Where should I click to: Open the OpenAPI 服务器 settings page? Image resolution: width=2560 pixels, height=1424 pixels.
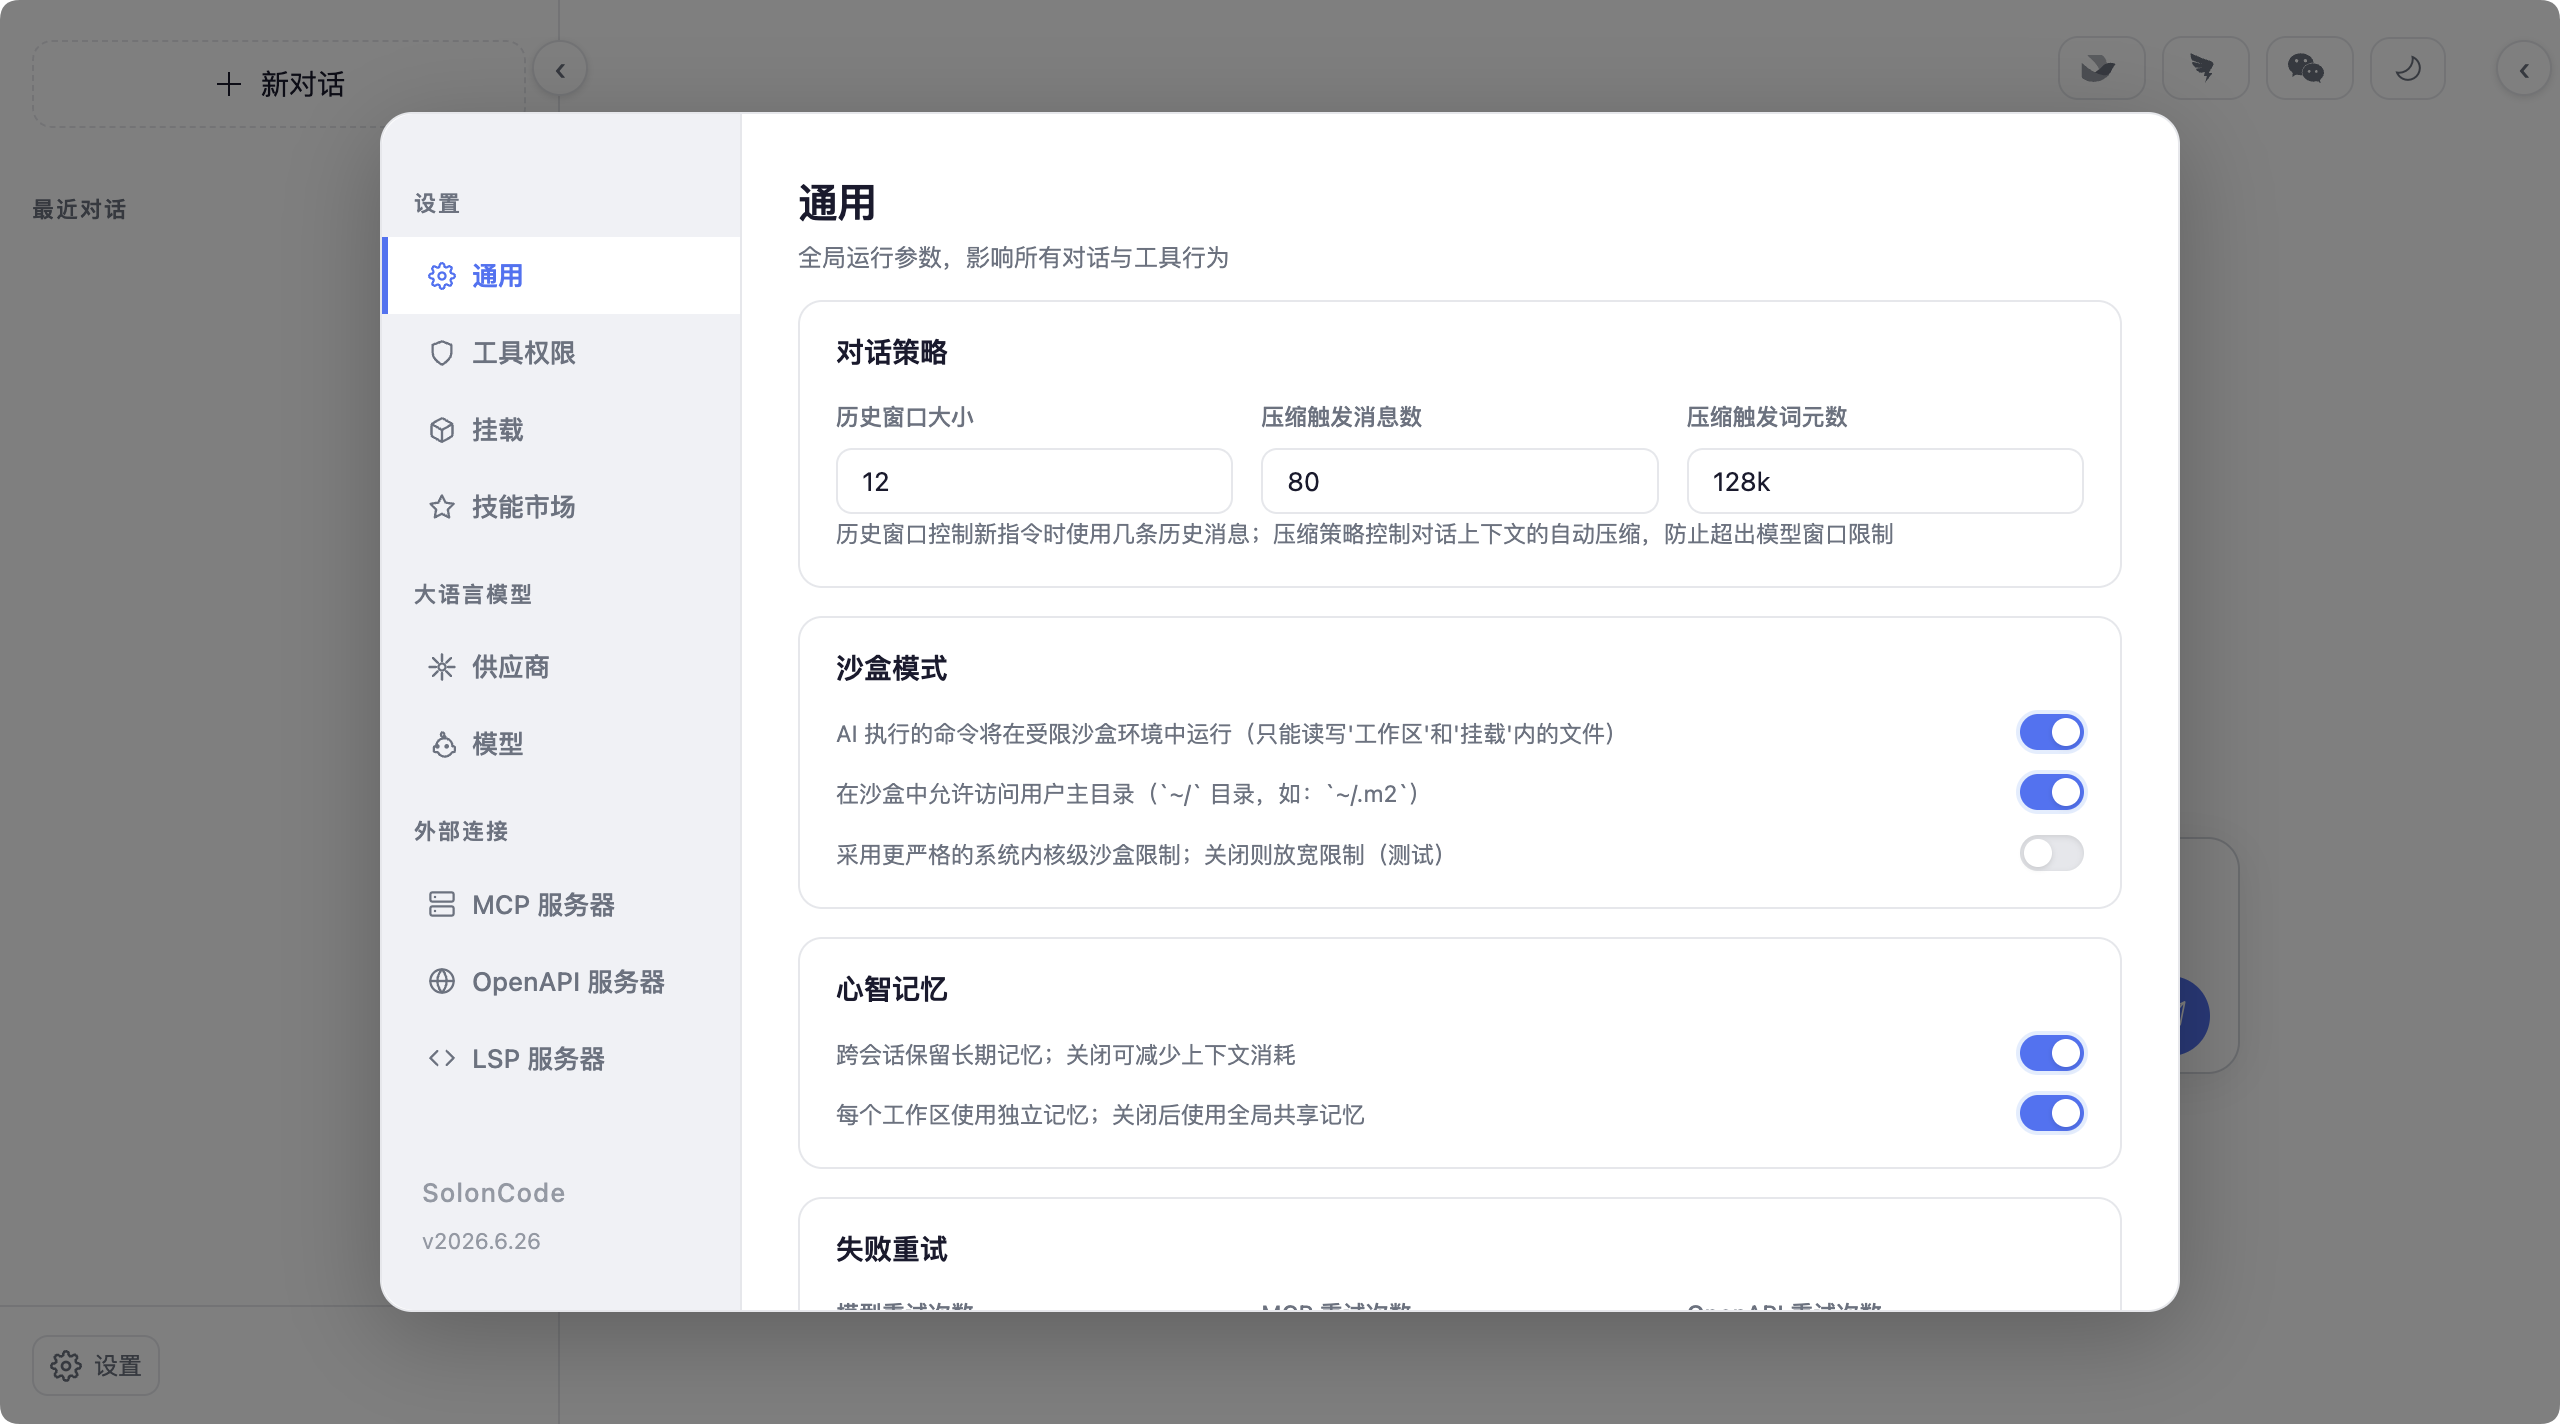point(562,982)
